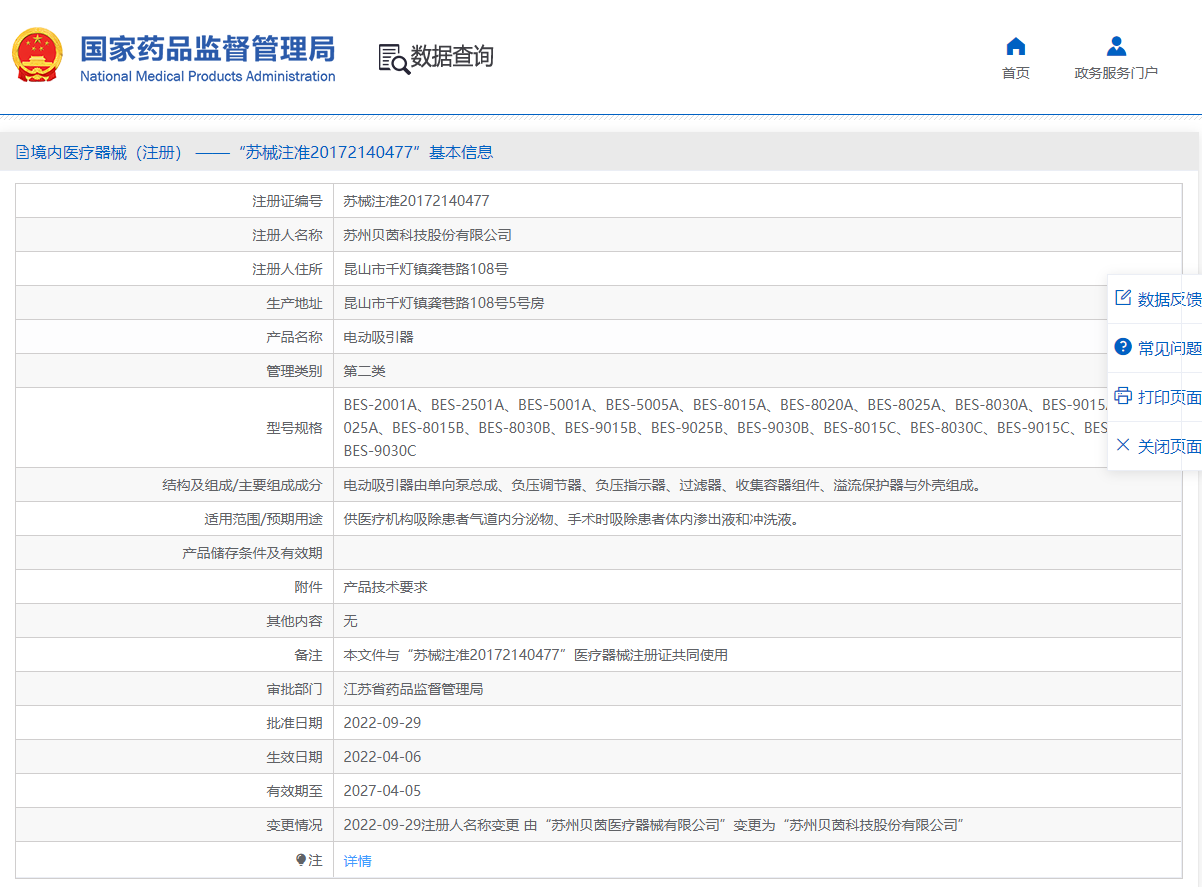The image size is (1202, 887).
Task: Click the document icon before 境内医疗器械
Action: (x=22, y=153)
